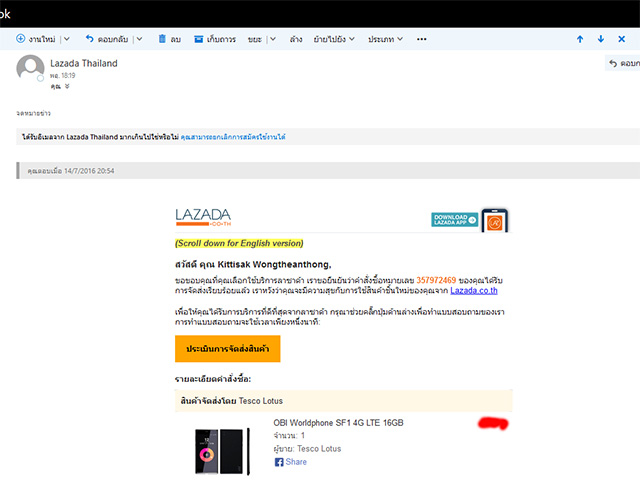The width and height of the screenshot is (640, 481).
Task: Click the orange delivery rating button
Action: coord(228,349)
